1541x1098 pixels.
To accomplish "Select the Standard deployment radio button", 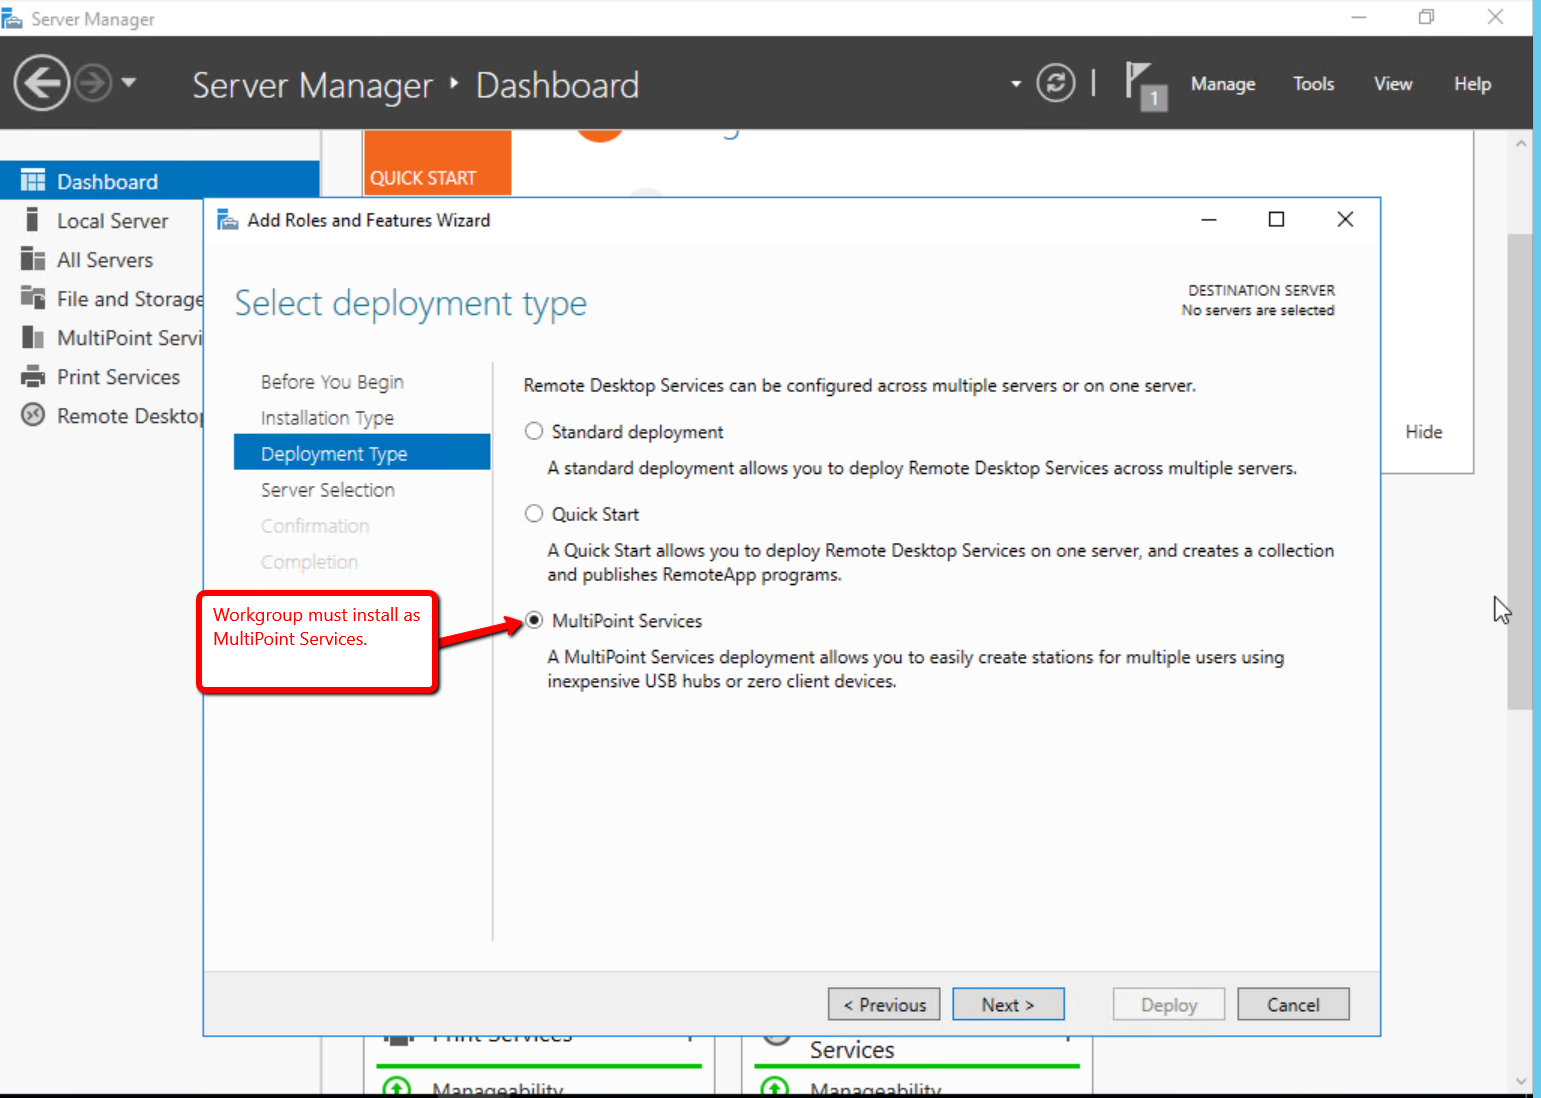I will point(534,431).
